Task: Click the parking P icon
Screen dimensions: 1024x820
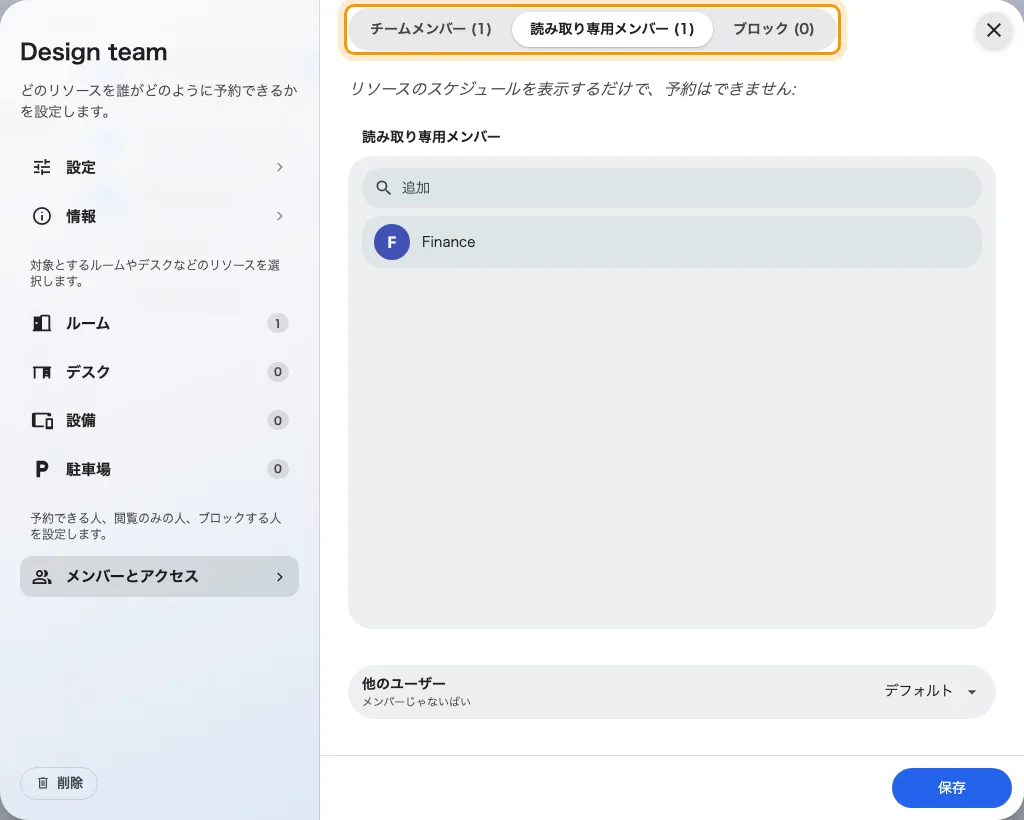Action: pyautogui.click(x=42, y=469)
